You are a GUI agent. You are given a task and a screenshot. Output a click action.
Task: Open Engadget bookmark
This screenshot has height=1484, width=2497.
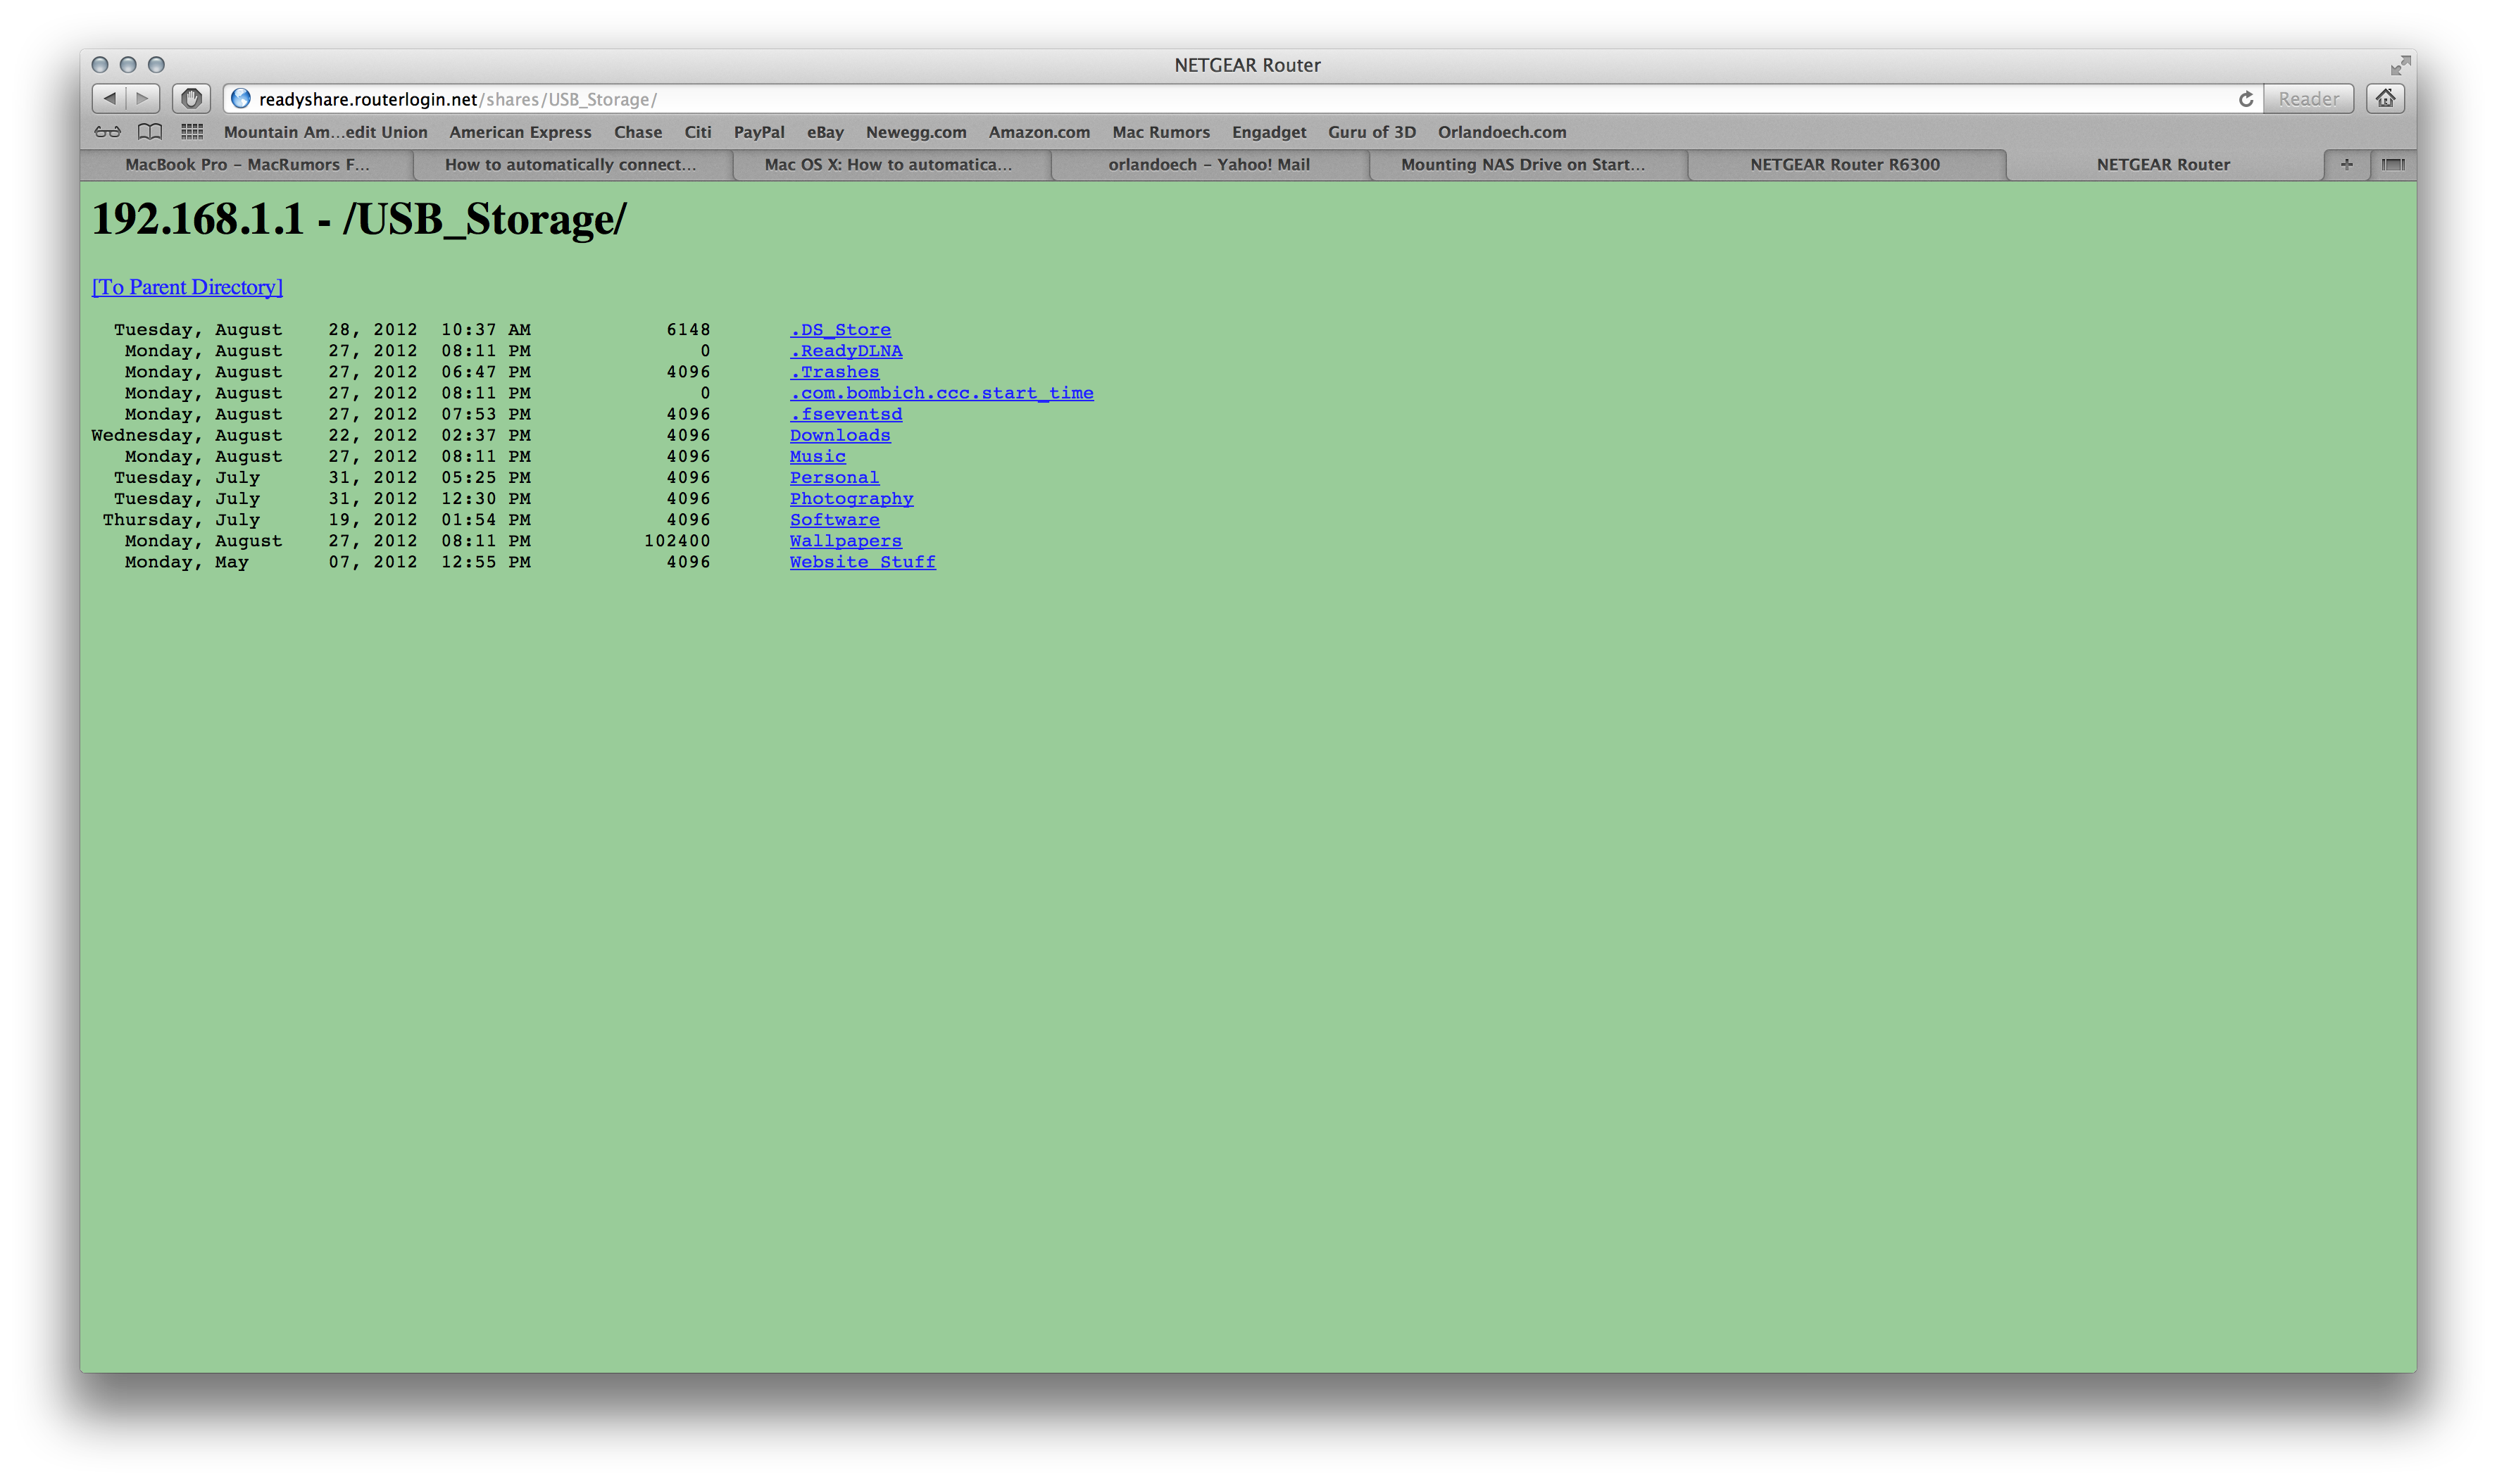(1269, 132)
